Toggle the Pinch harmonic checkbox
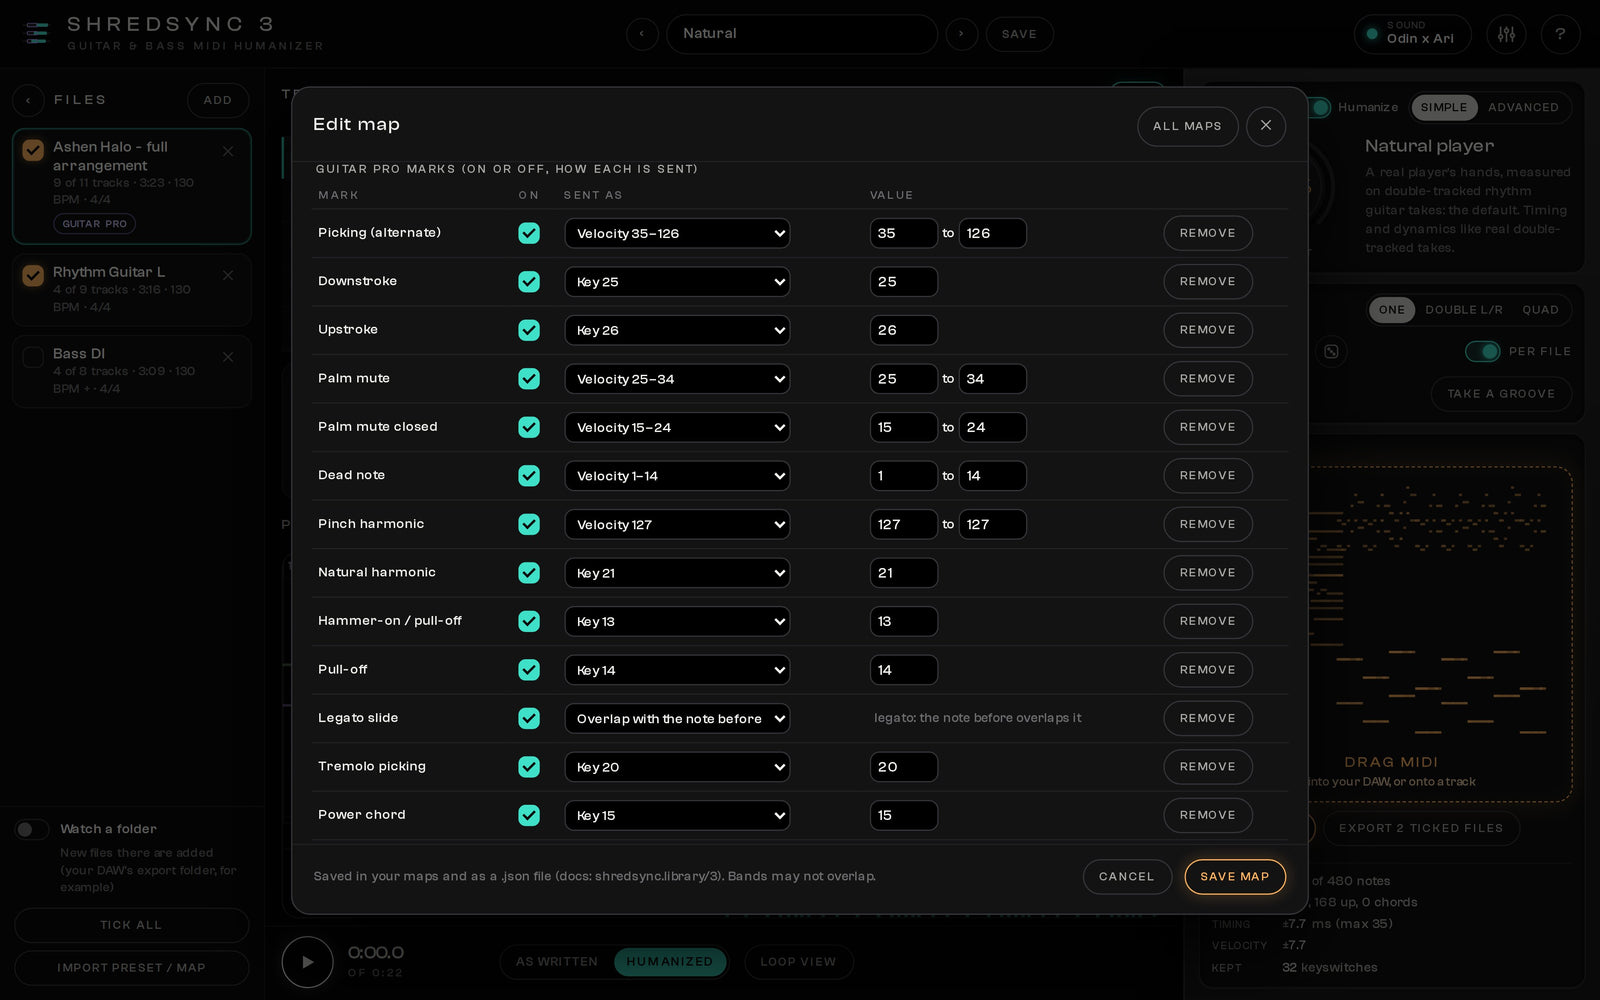1600x1000 pixels. [529, 524]
